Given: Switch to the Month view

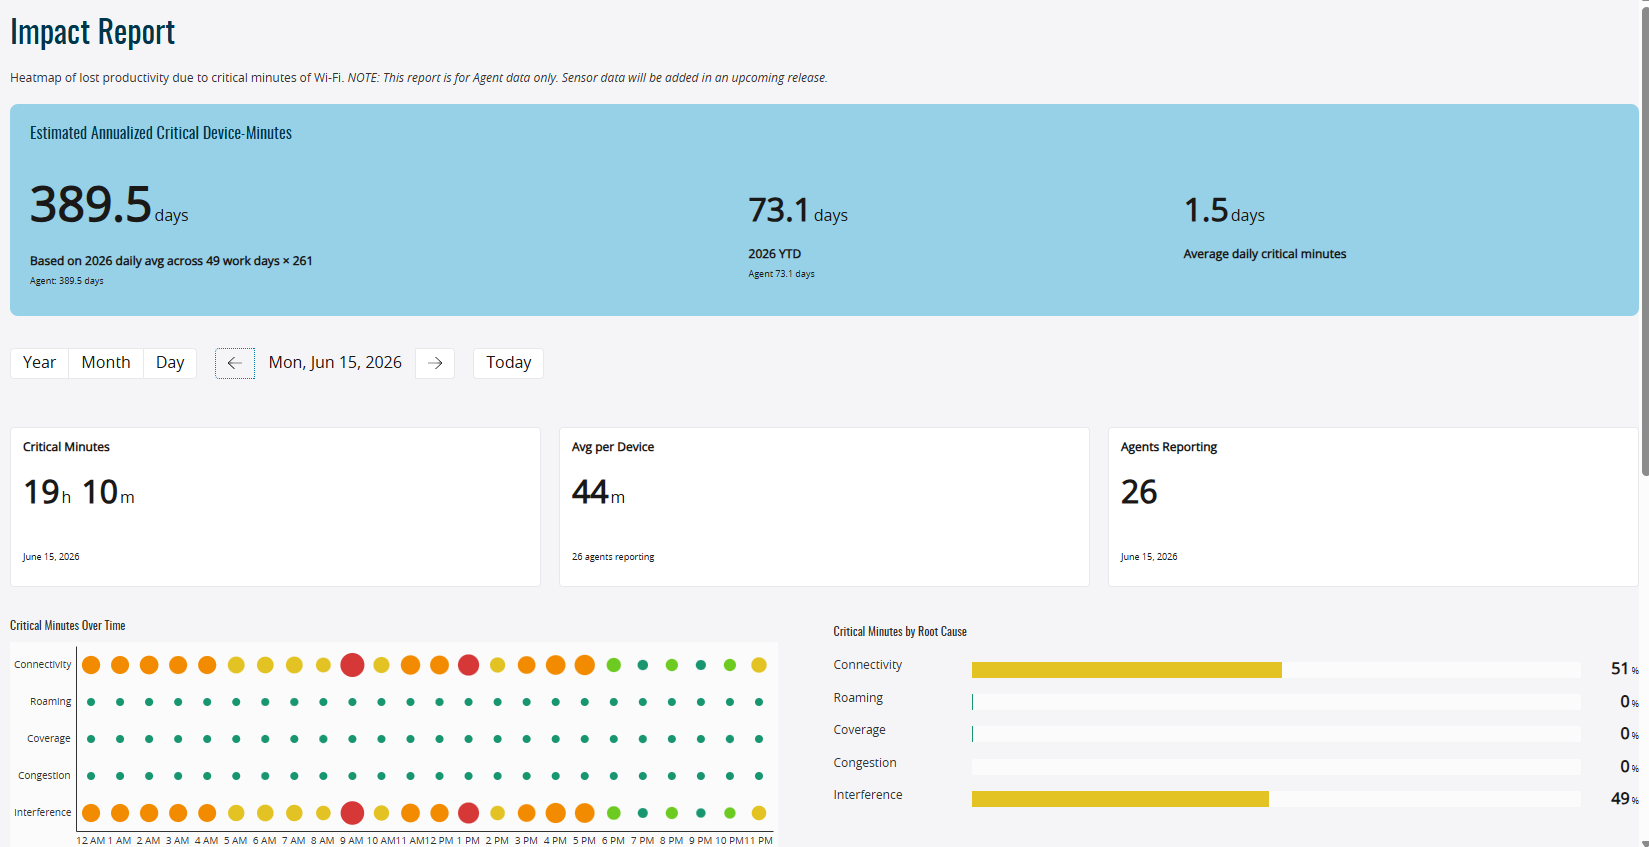Looking at the screenshot, I should coord(106,363).
